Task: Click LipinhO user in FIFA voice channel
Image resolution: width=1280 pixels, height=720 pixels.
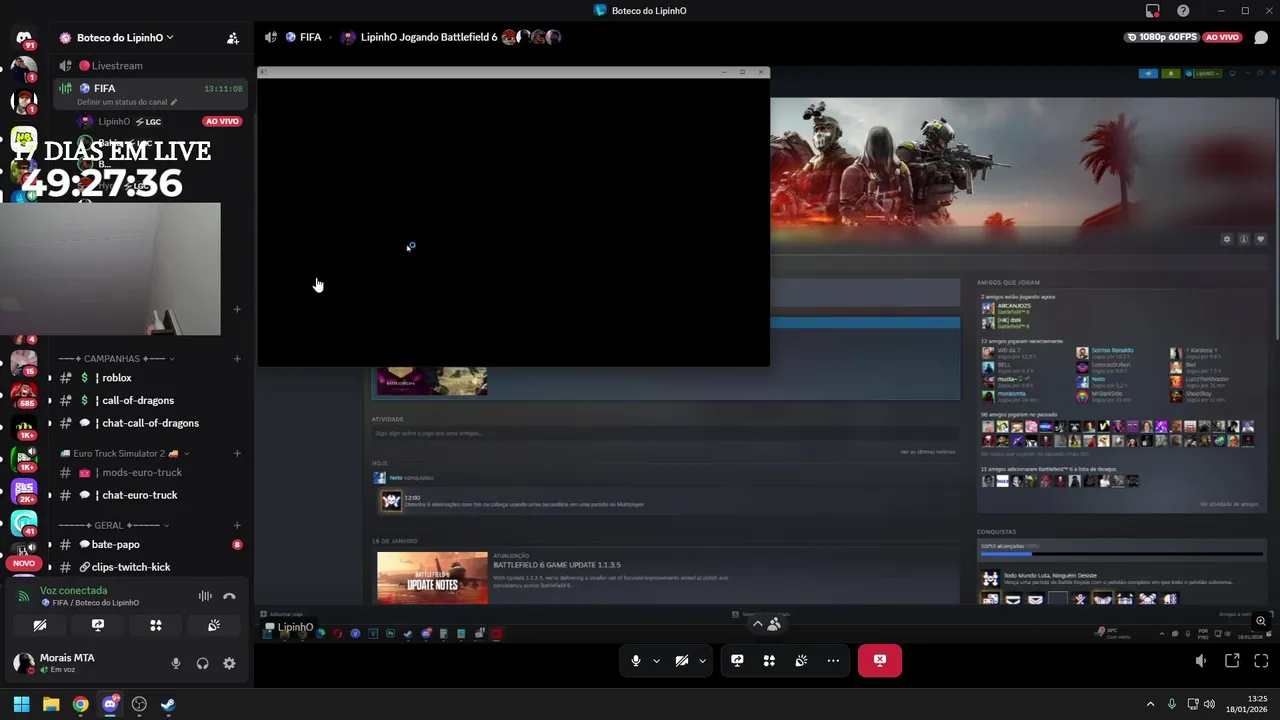Action: point(115,121)
